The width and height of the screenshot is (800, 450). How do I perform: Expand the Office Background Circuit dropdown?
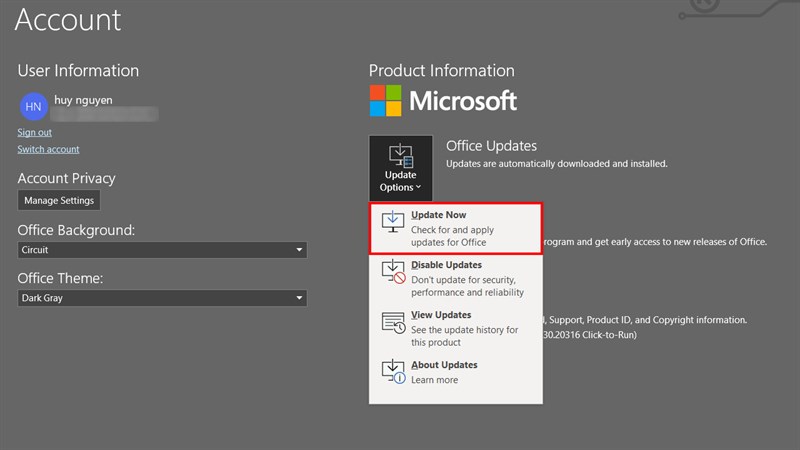coord(162,250)
